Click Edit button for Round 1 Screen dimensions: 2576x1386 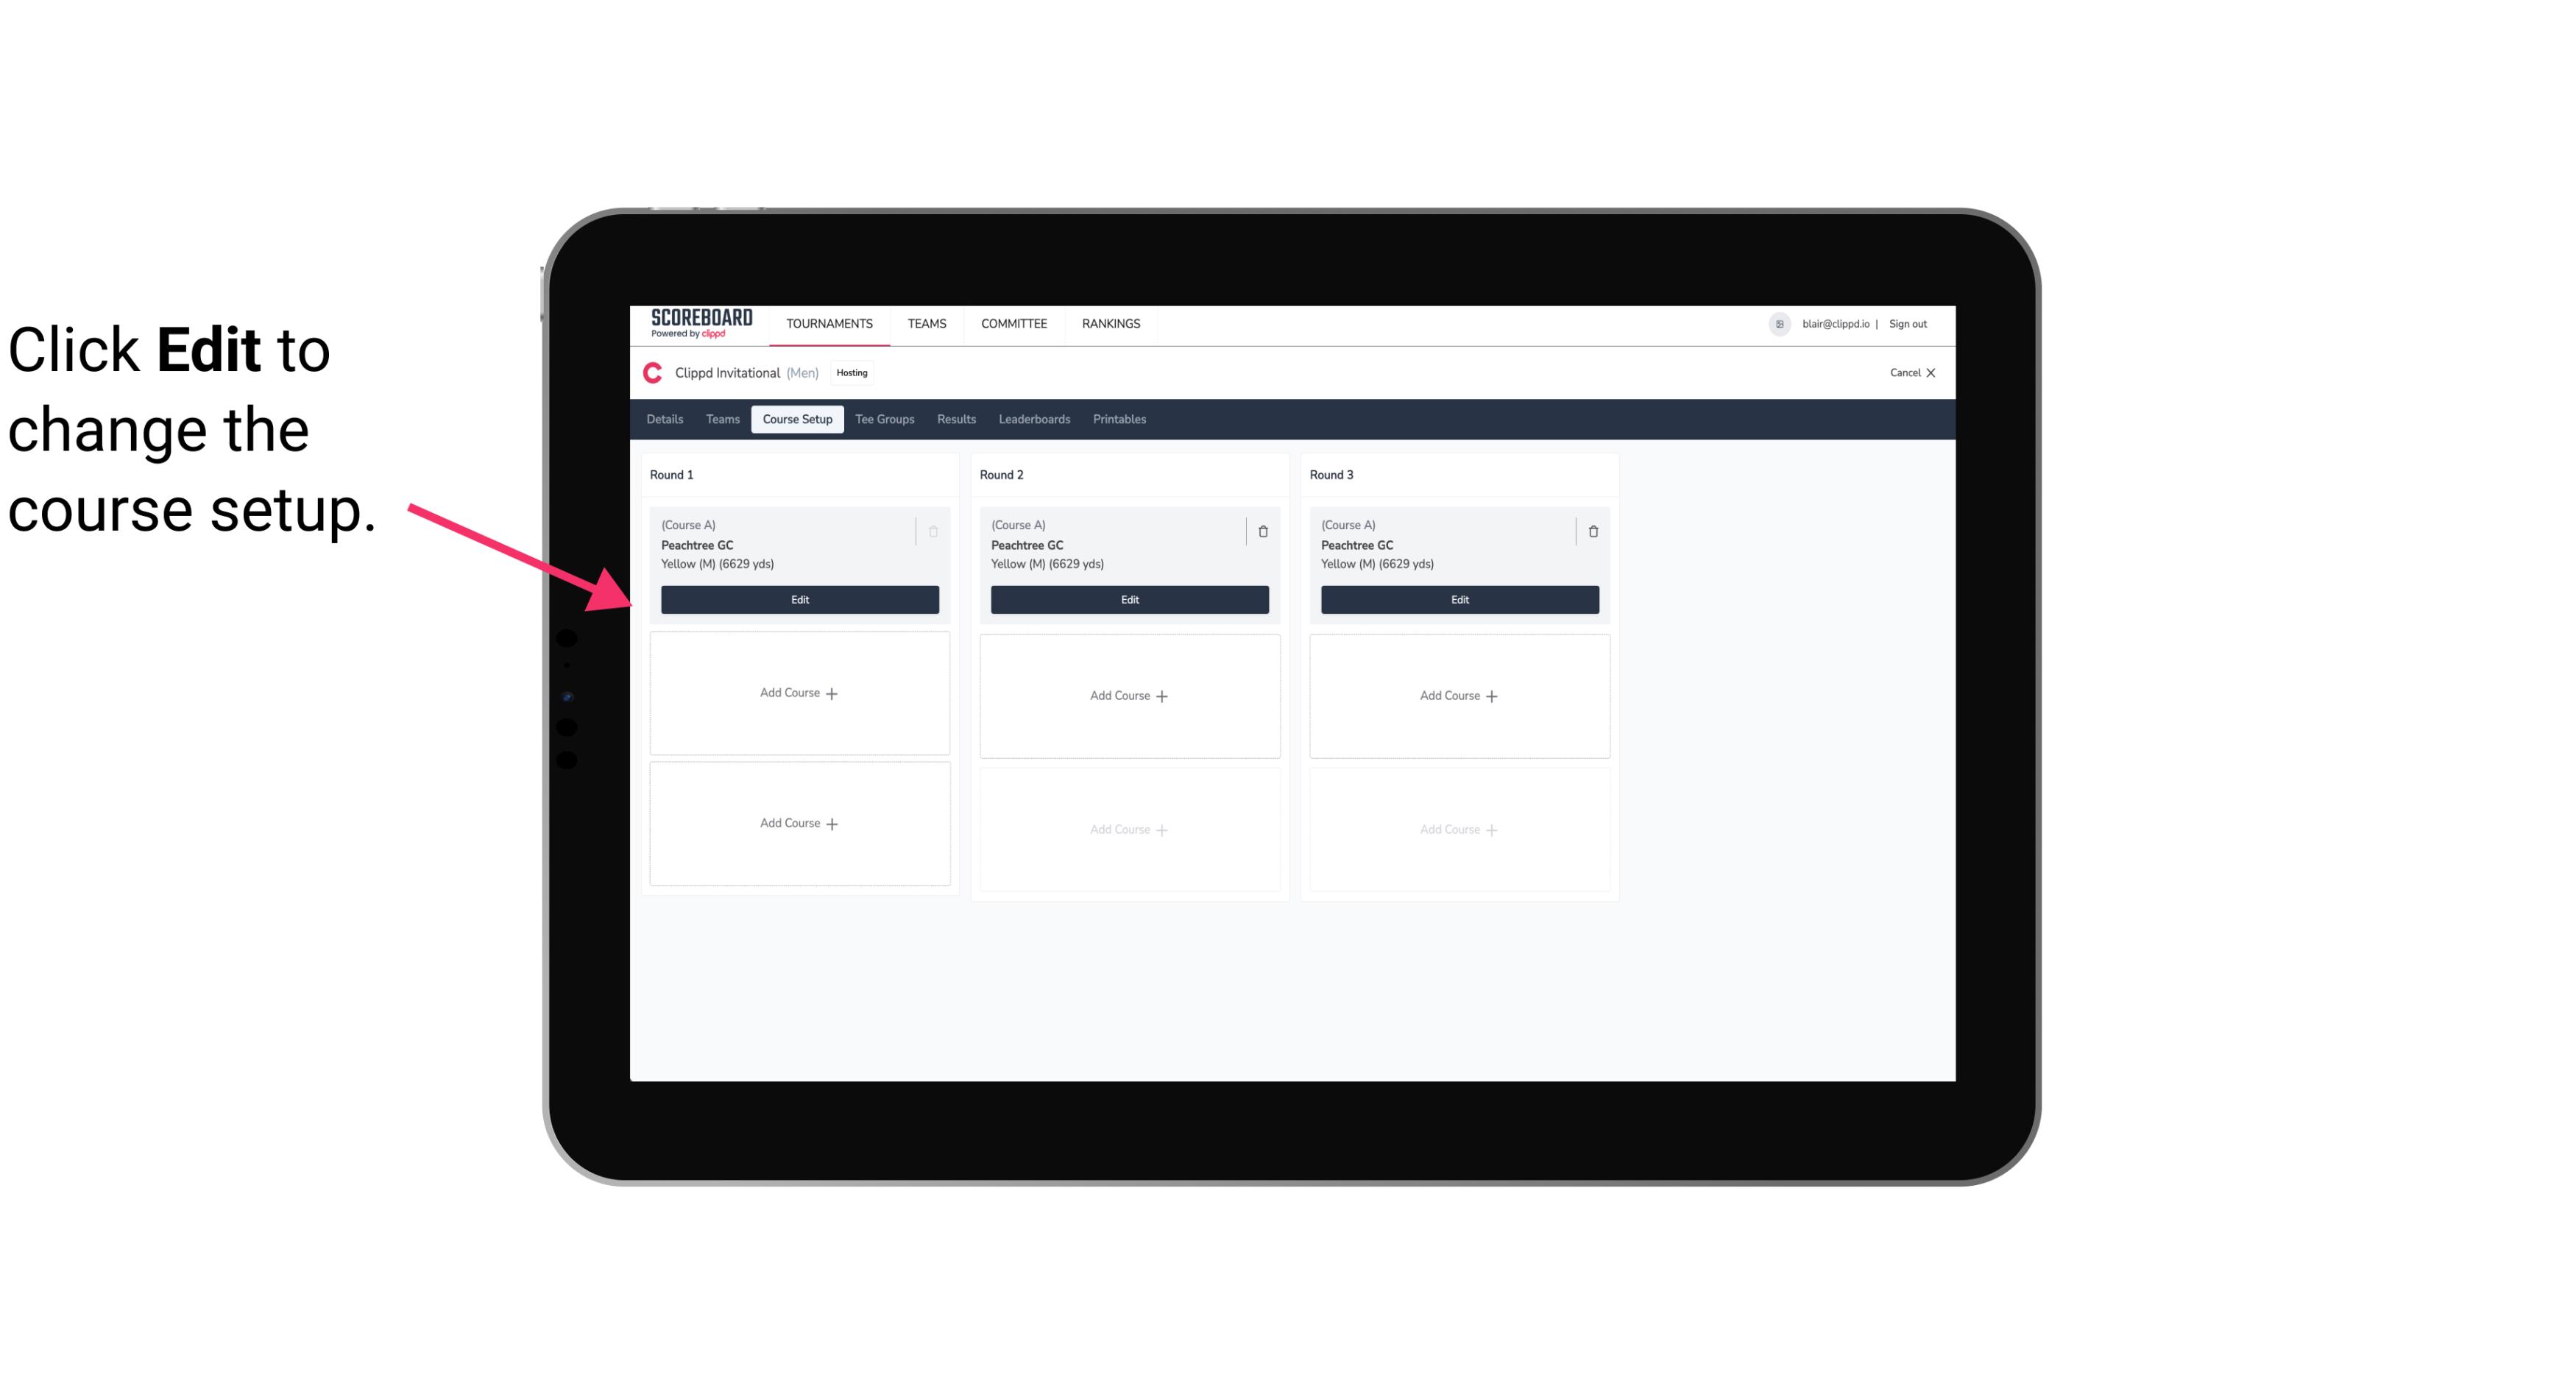[799, 598]
